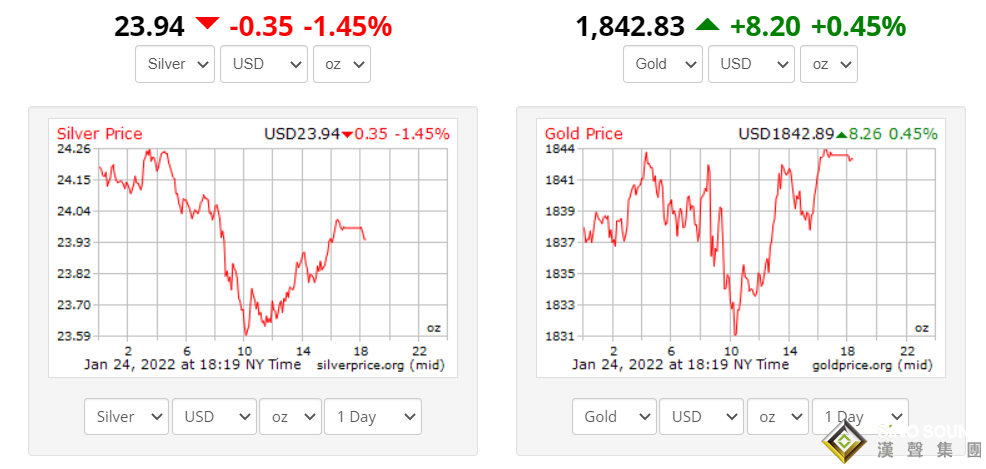Click the red Silver Price chart title
The width and height of the screenshot is (986, 469).
coord(99,134)
